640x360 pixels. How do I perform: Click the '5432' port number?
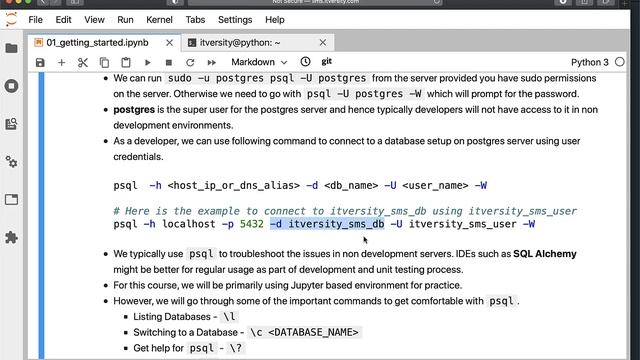(251, 224)
